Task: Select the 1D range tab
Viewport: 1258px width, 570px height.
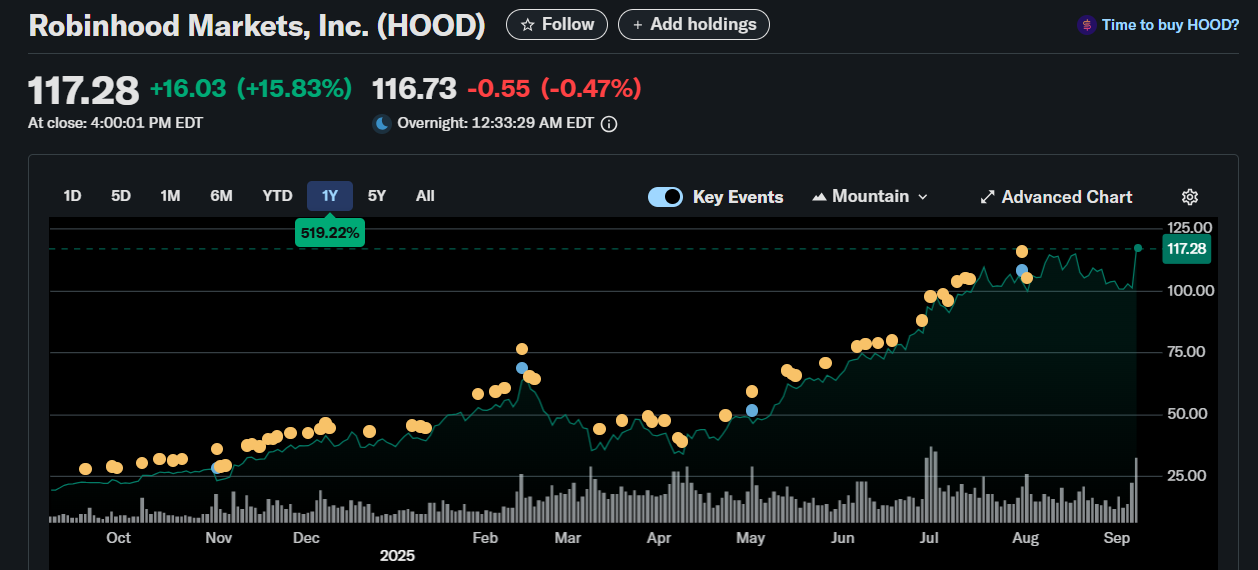Action: pos(72,196)
